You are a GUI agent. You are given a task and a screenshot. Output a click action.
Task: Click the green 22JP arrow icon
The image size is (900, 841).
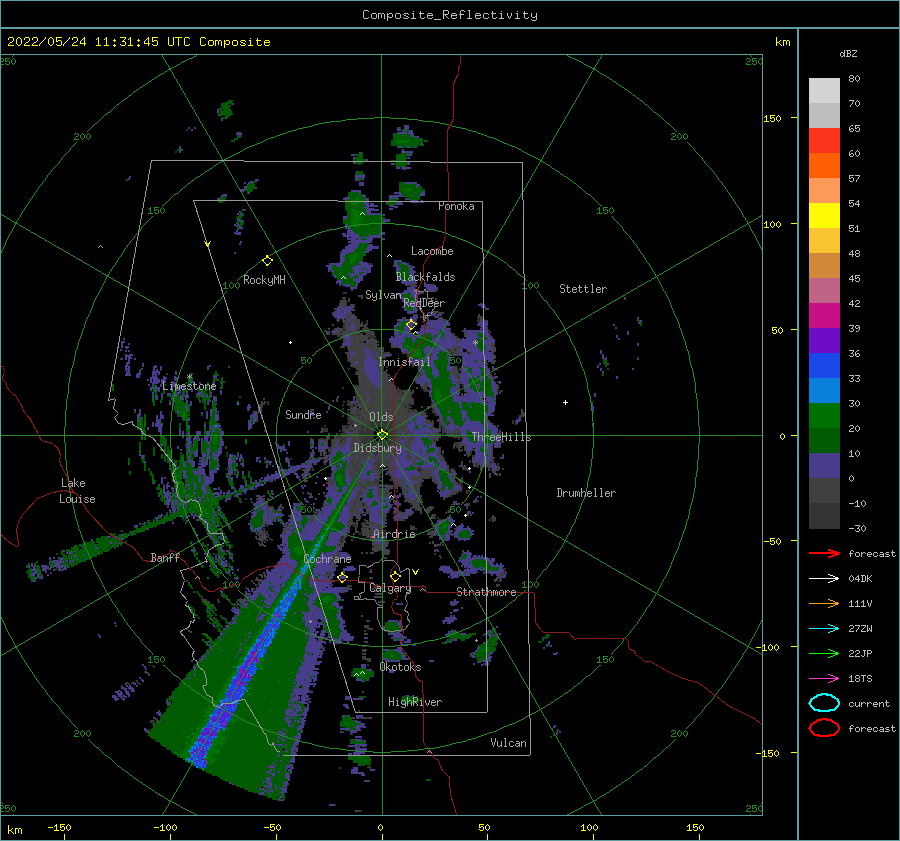point(824,653)
